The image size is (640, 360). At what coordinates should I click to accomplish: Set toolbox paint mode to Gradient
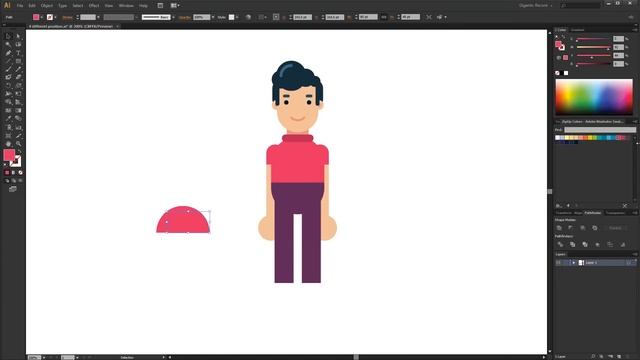pyautogui.click(x=13, y=173)
